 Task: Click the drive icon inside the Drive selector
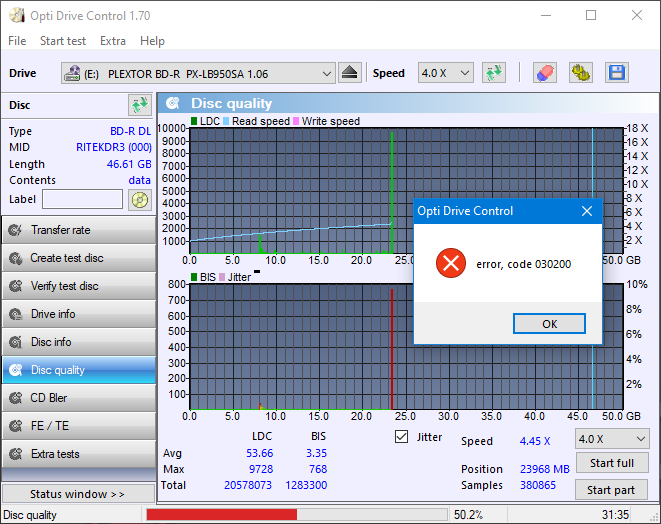72,73
